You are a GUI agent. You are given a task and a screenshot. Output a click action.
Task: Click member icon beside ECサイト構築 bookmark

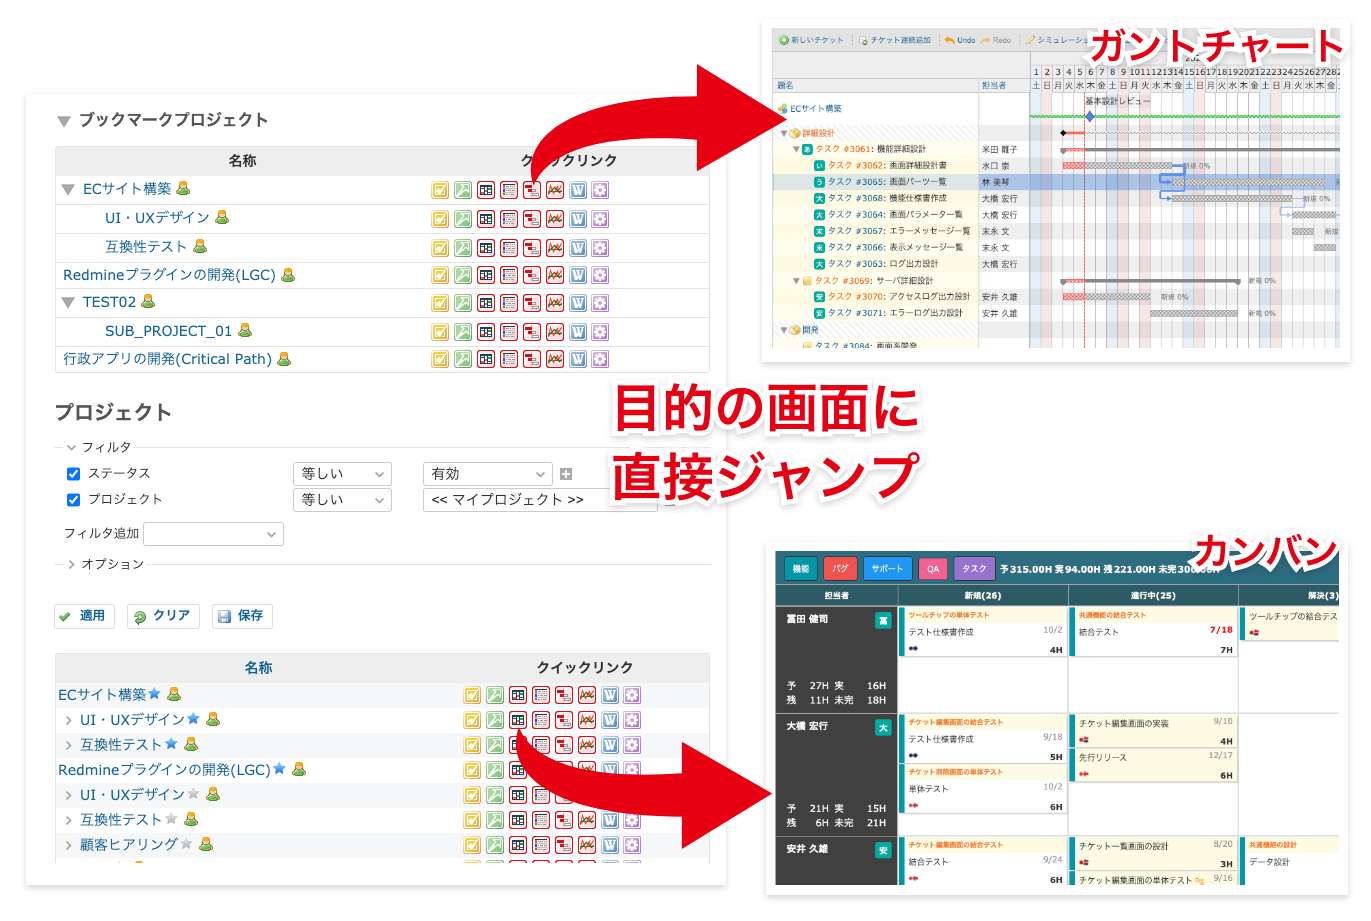(183, 188)
